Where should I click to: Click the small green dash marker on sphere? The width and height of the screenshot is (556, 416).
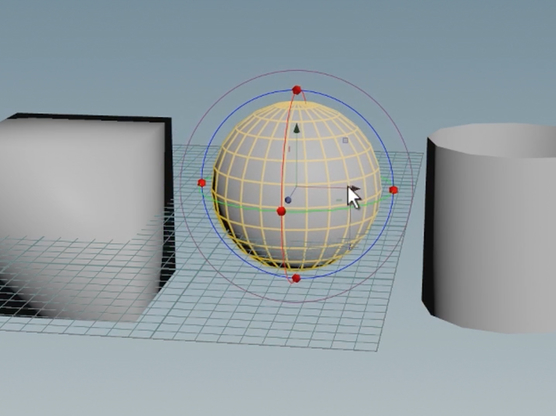[x=339, y=200]
